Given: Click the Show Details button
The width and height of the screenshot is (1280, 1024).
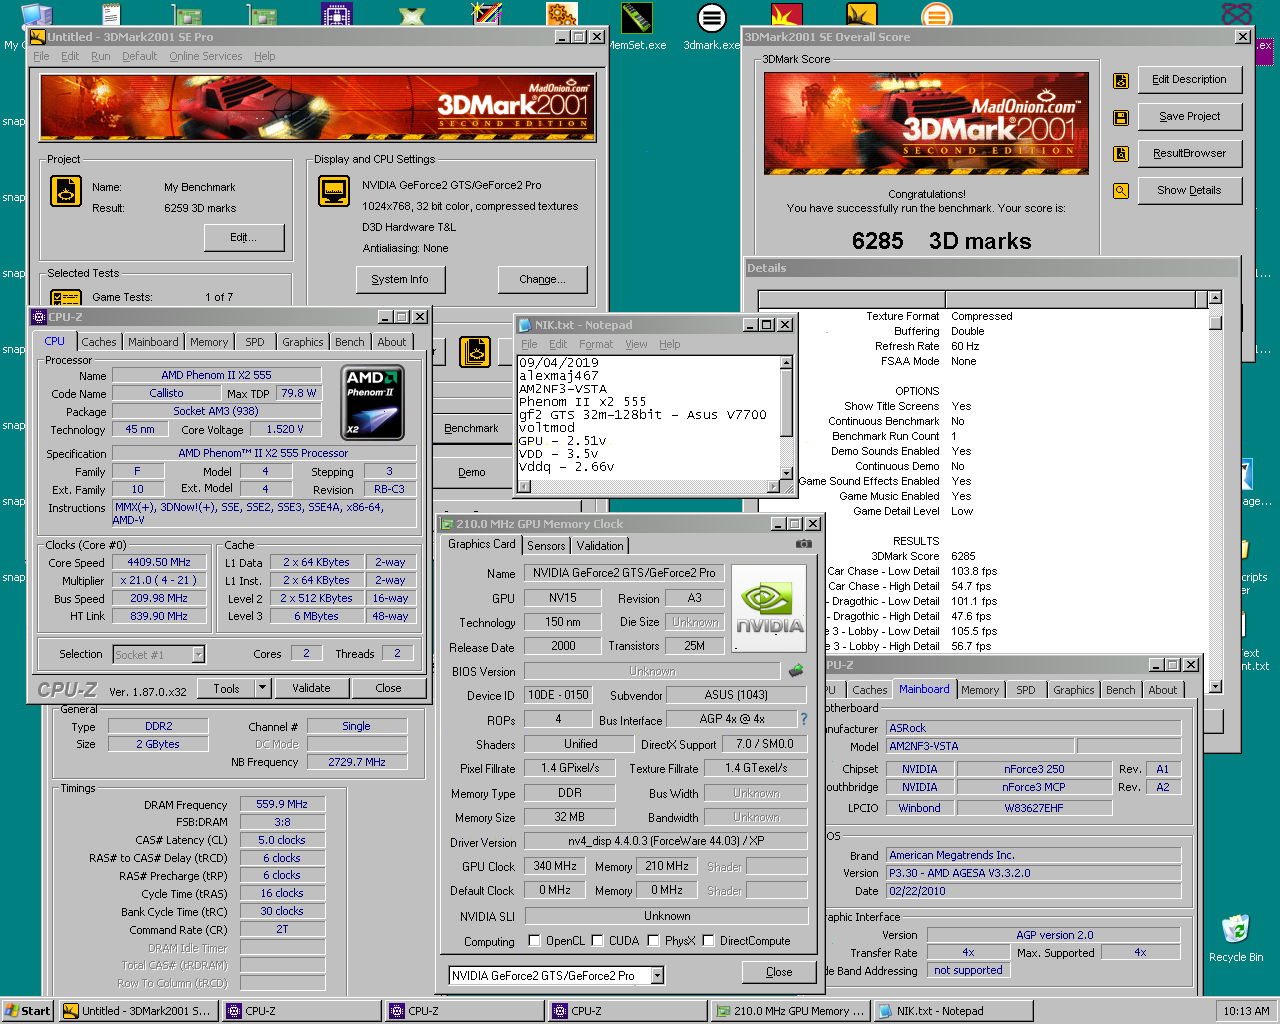Looking at the screenshot, I should coord(1189,191).
